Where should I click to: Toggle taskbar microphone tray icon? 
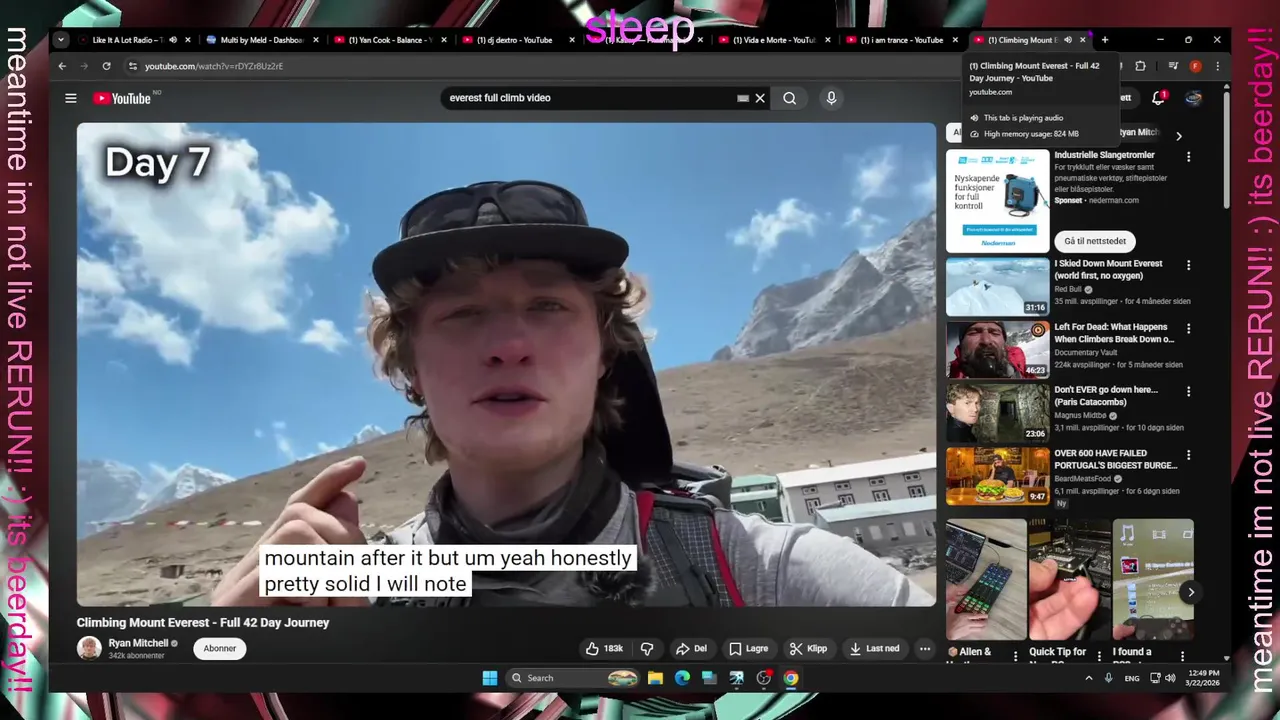pos(1108,678)
